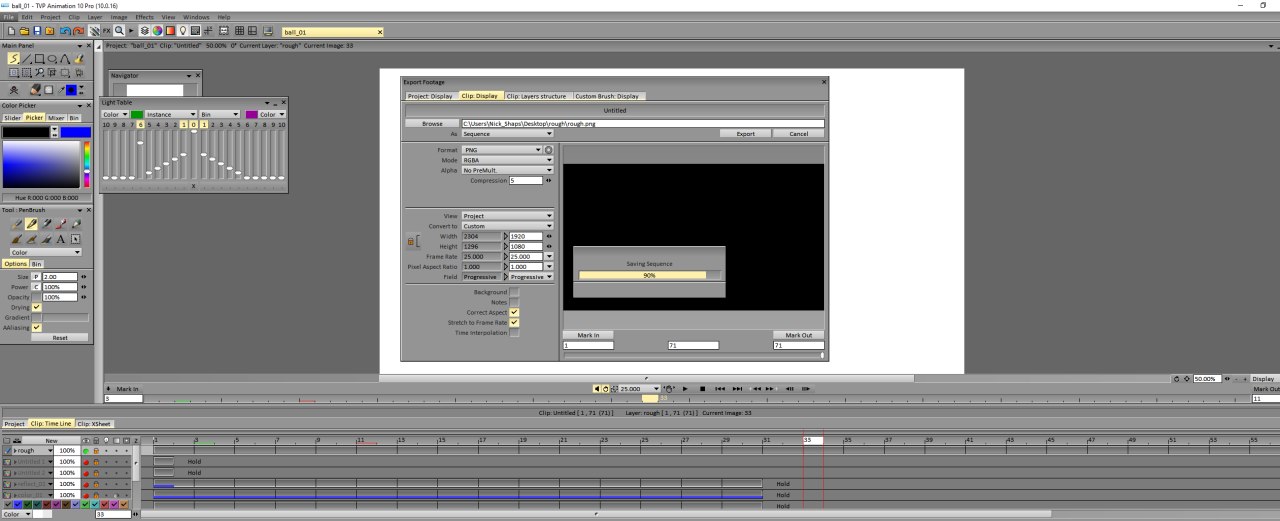Open the FX stack icon
The width and height of the screenshot is (1280, 521).
coord(106,31)
